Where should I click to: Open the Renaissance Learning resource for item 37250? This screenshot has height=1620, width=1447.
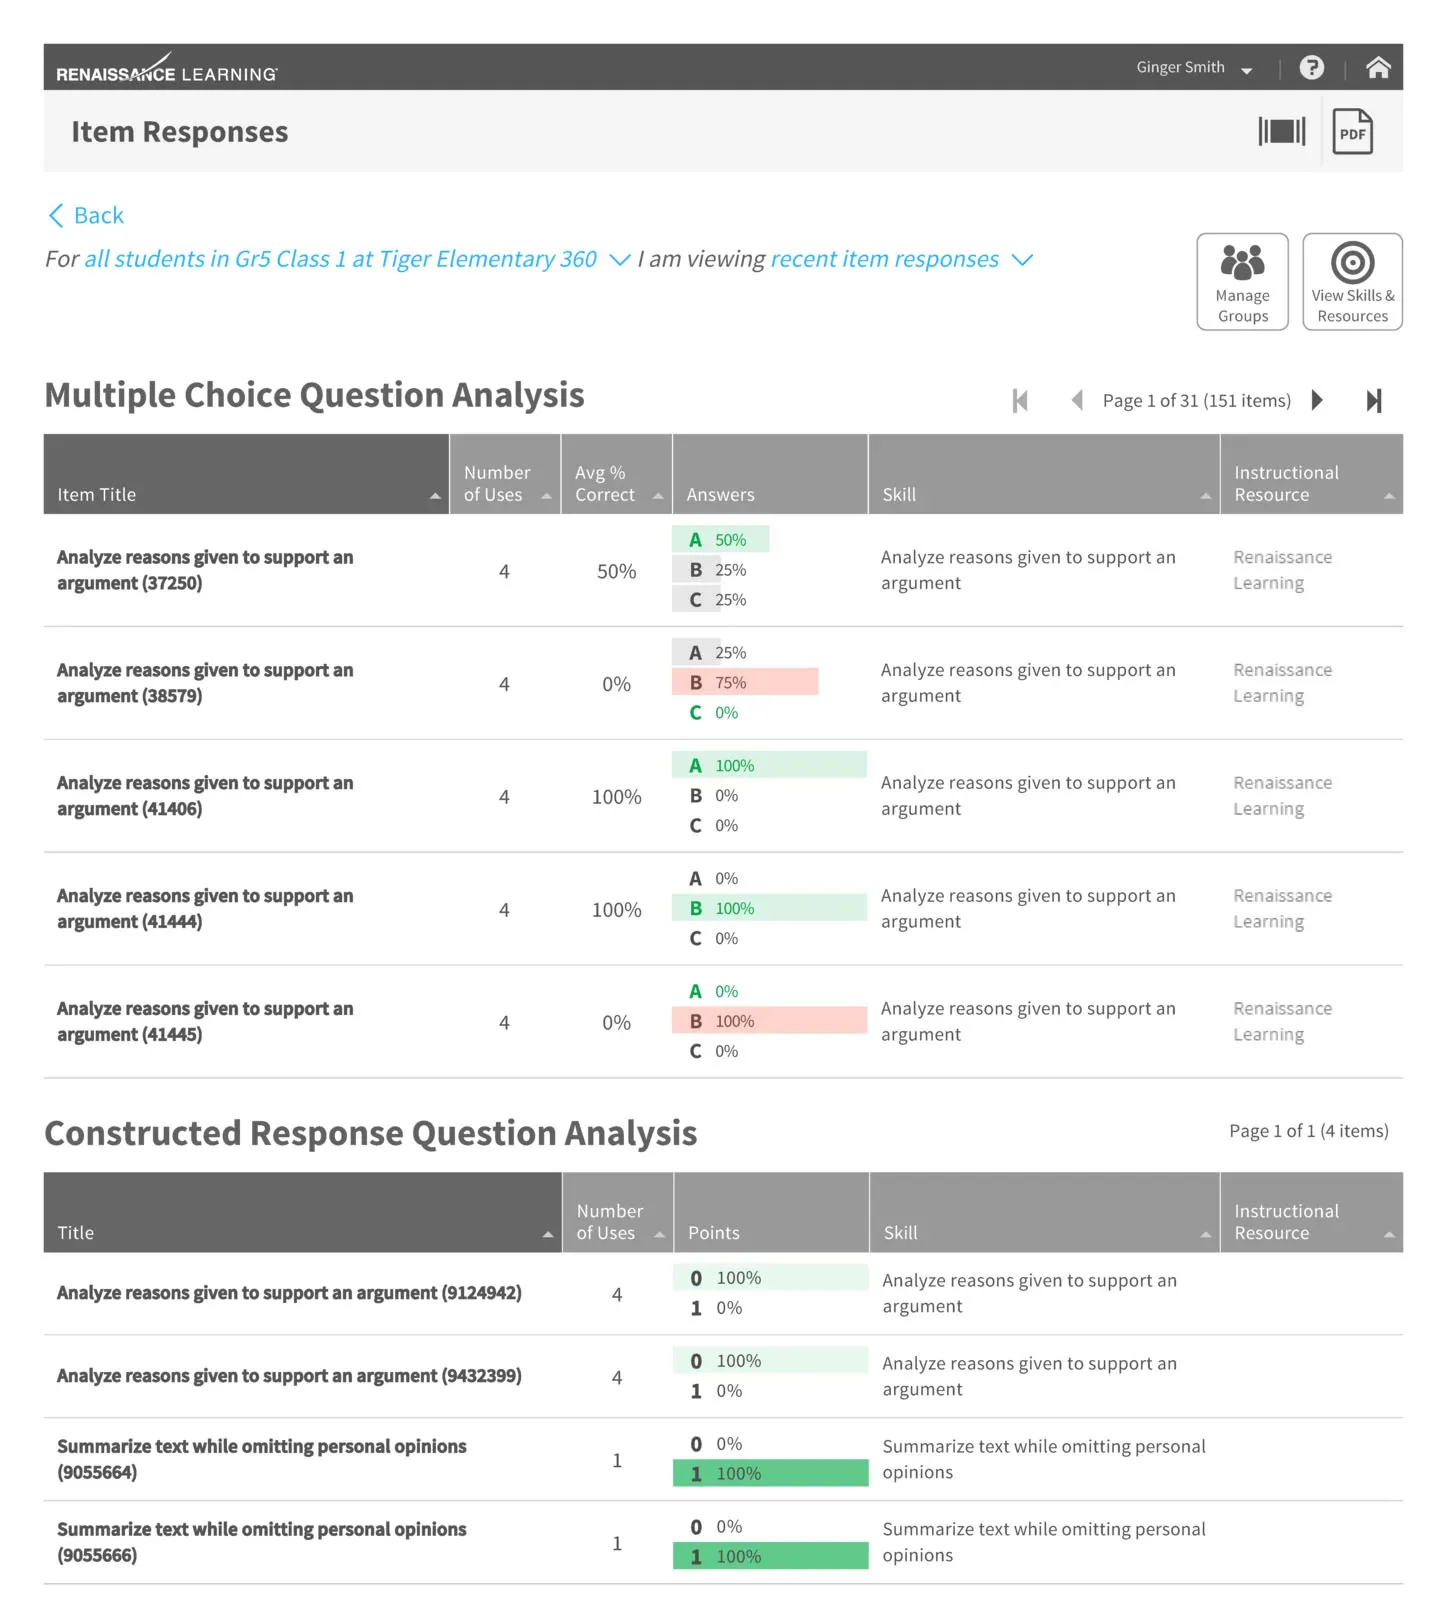click(x=1282, y=570)
